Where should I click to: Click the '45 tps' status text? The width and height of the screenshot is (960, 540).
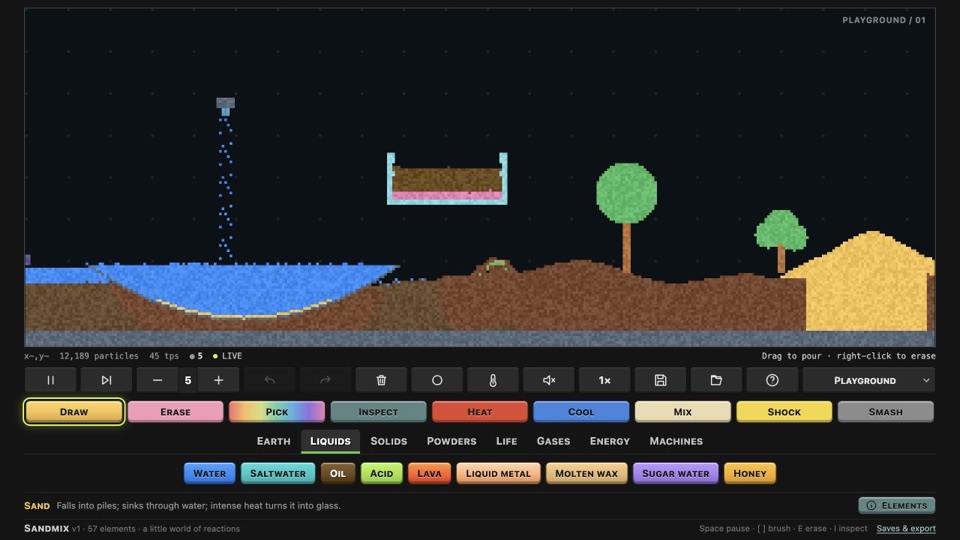[164, 356]
